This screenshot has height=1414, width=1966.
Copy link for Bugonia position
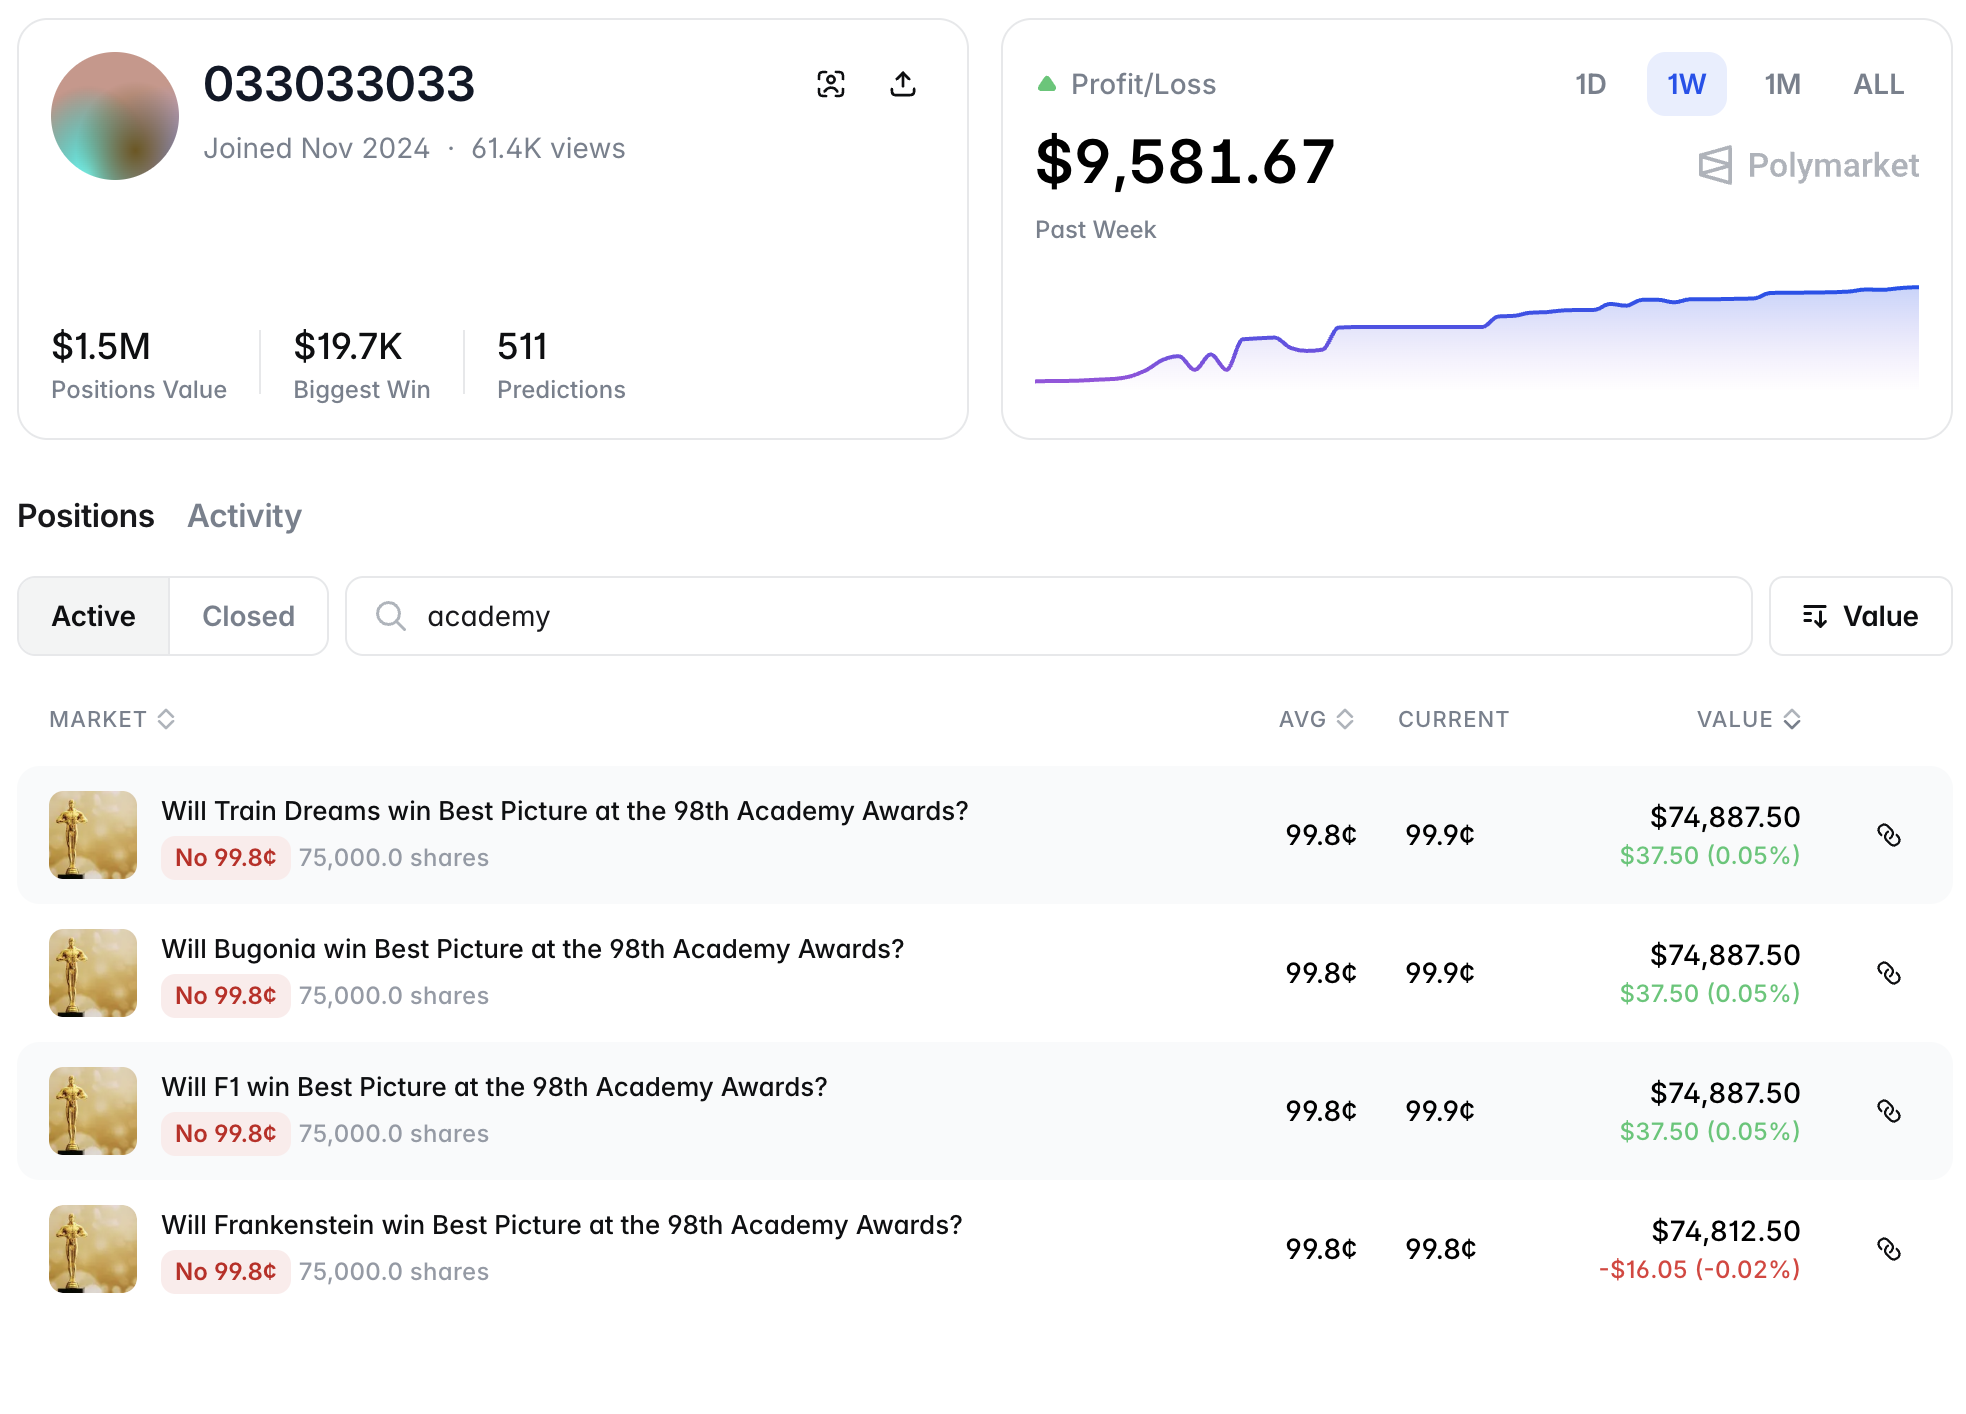(x=1888, y=973)
